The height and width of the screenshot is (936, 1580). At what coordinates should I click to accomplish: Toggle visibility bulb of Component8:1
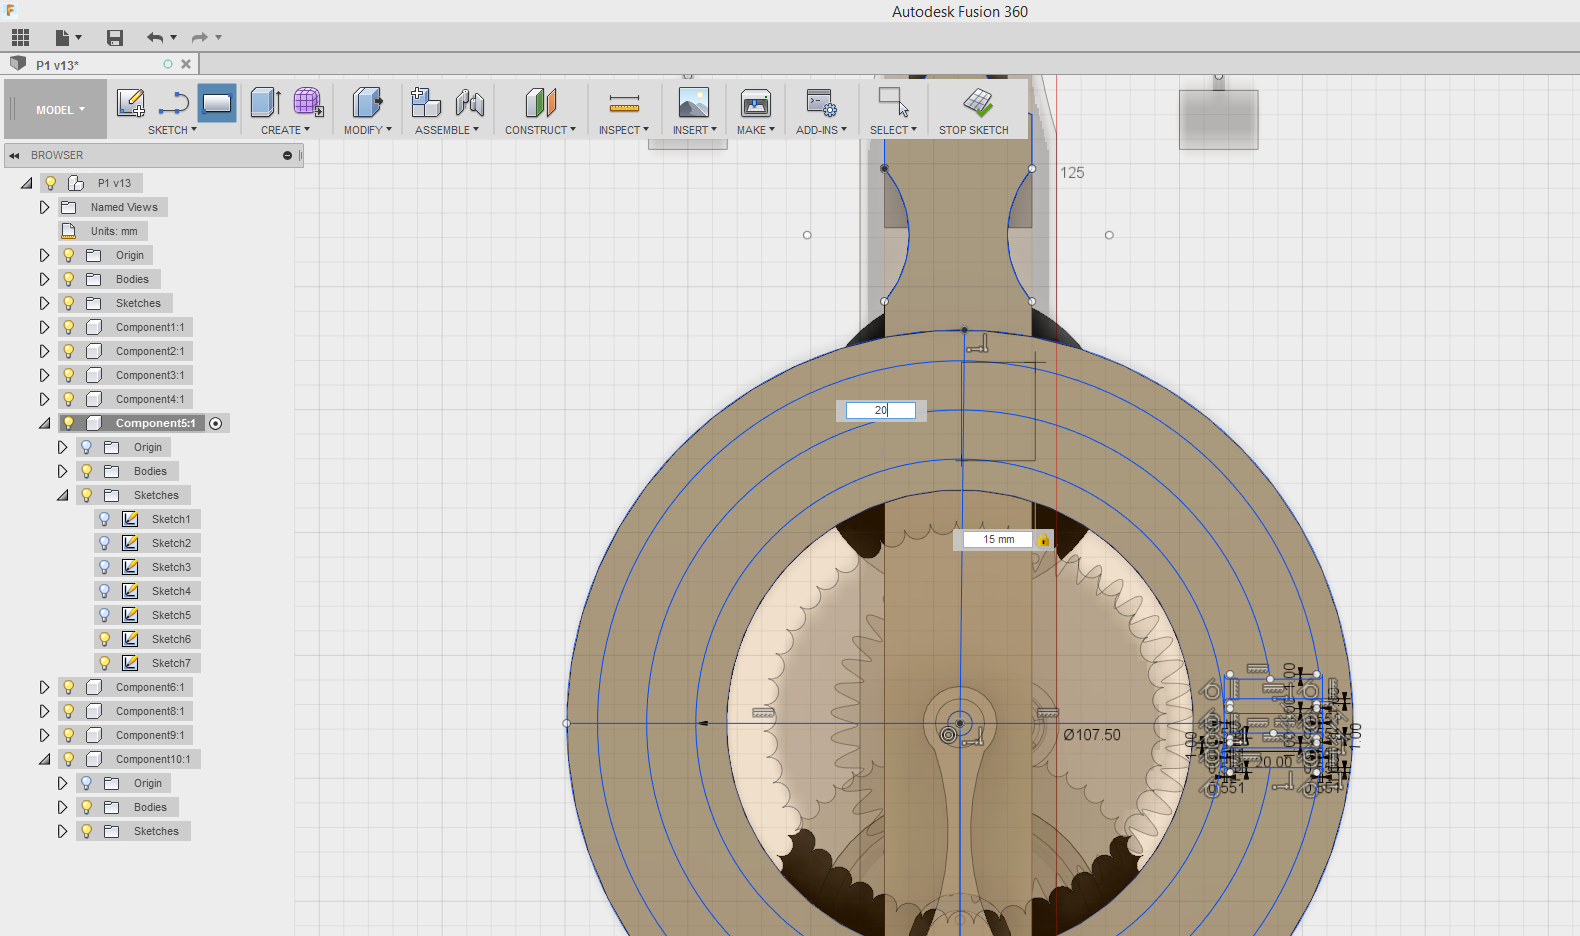tap(68, 711)
